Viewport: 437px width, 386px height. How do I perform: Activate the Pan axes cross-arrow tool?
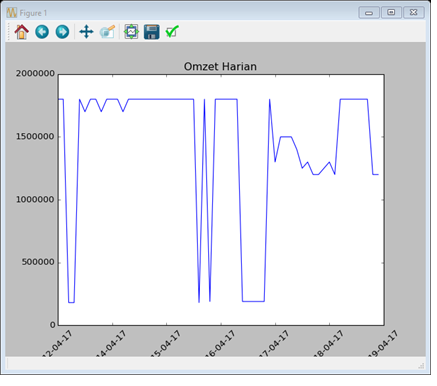click(x=86, y=32)
